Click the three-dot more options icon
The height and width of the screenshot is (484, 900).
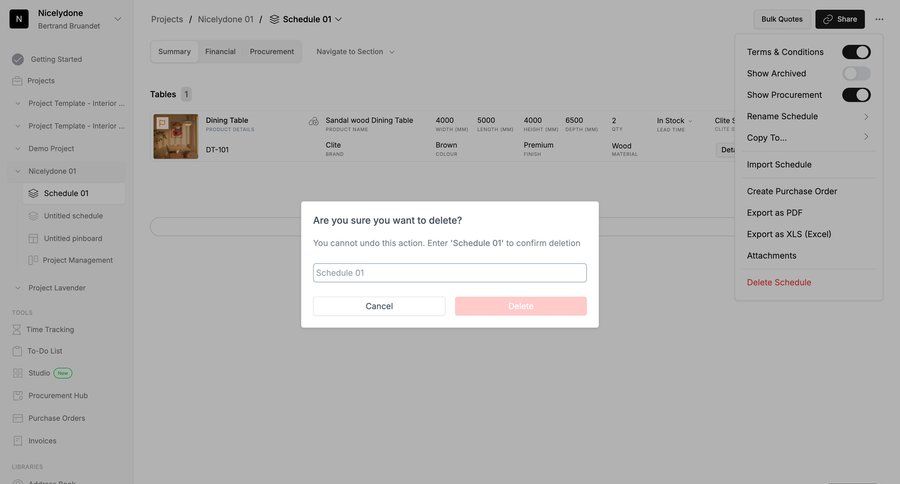click(879, 19)
